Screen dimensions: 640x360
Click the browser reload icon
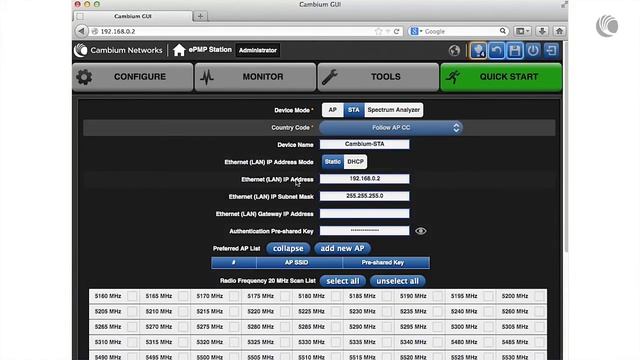tap(396, 31)
